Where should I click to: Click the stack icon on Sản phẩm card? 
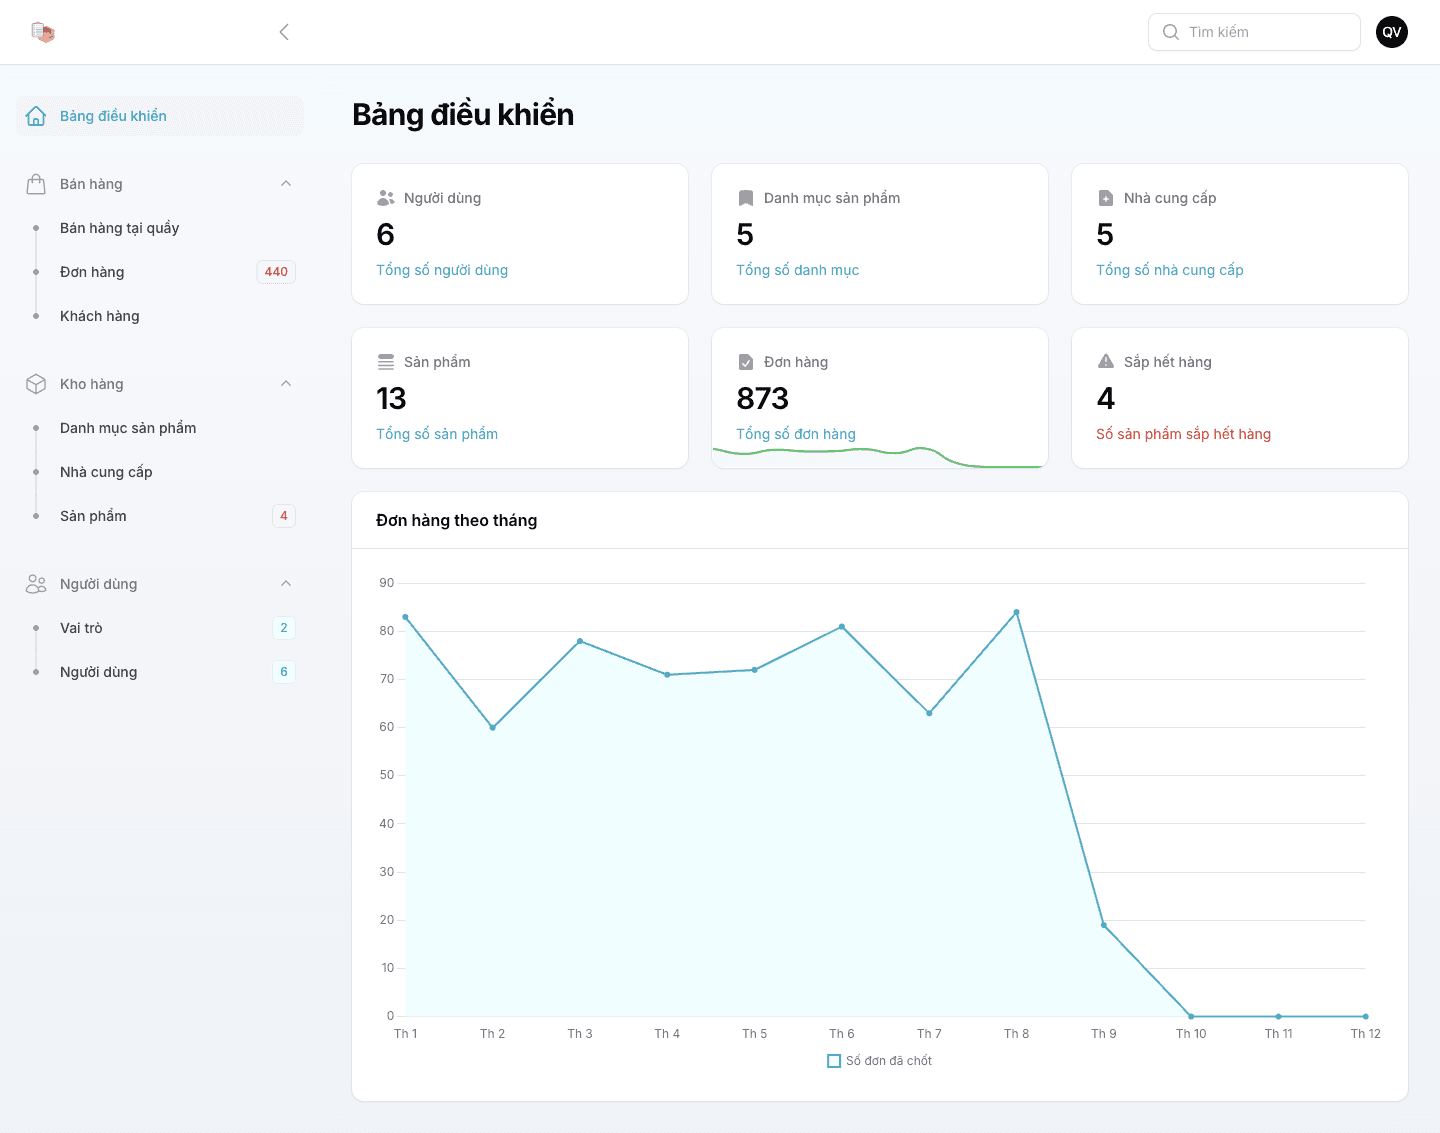386,362
